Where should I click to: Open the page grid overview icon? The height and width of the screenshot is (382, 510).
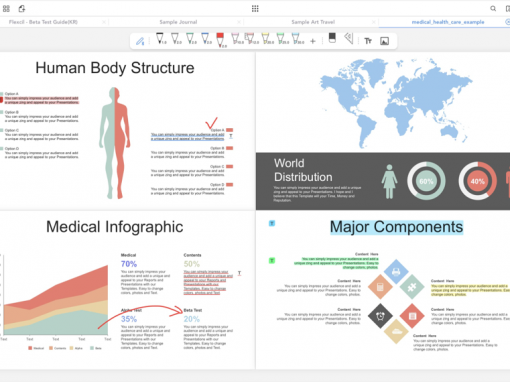coord(255,8)
